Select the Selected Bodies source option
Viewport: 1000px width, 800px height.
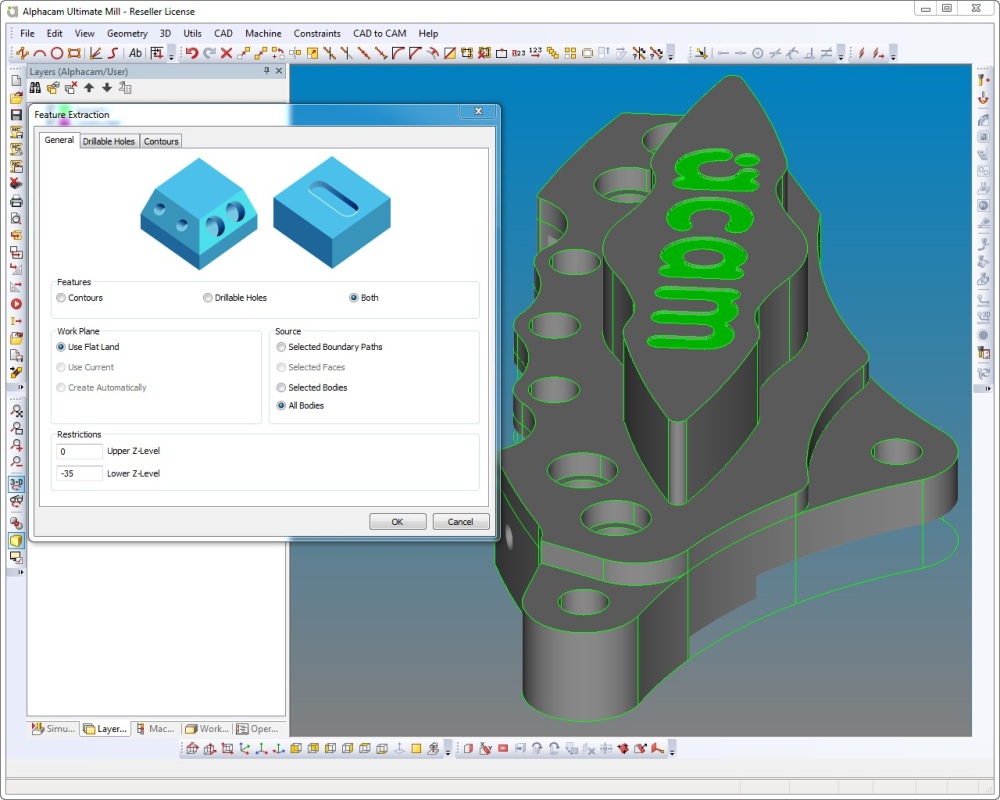point(281,387)
